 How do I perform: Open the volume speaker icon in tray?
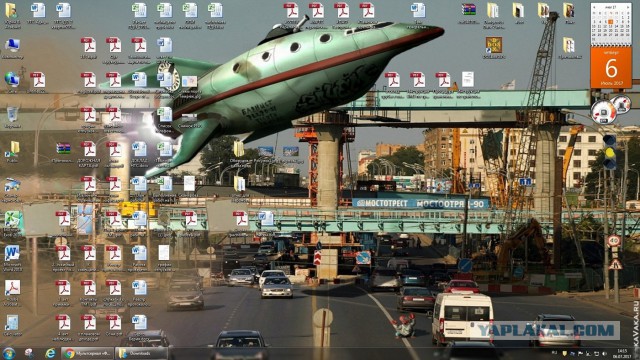click(604, 353)
